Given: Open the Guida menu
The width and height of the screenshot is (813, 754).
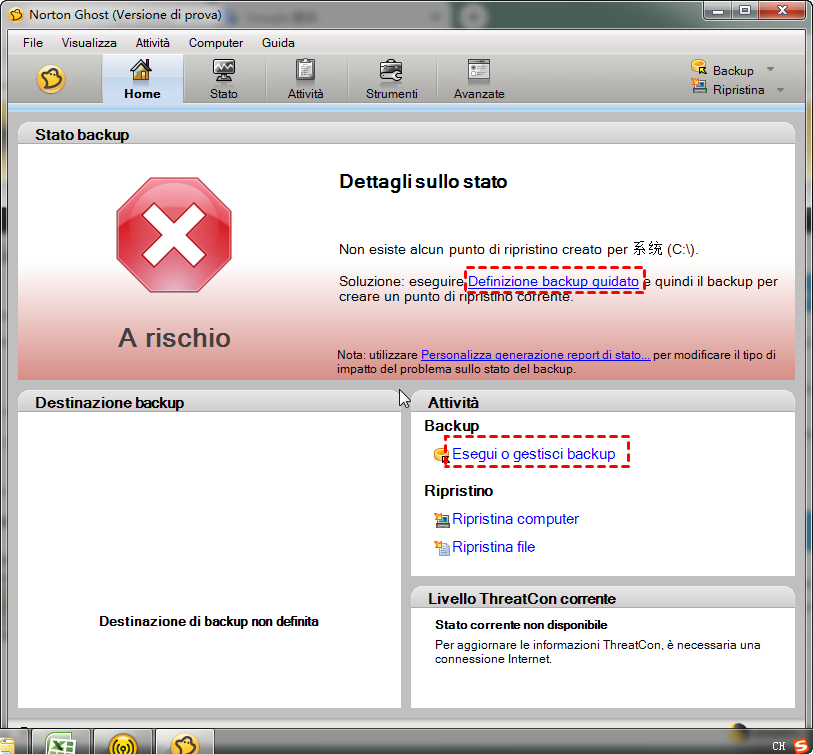Looking at the screenshot, I should click(278, 43).
